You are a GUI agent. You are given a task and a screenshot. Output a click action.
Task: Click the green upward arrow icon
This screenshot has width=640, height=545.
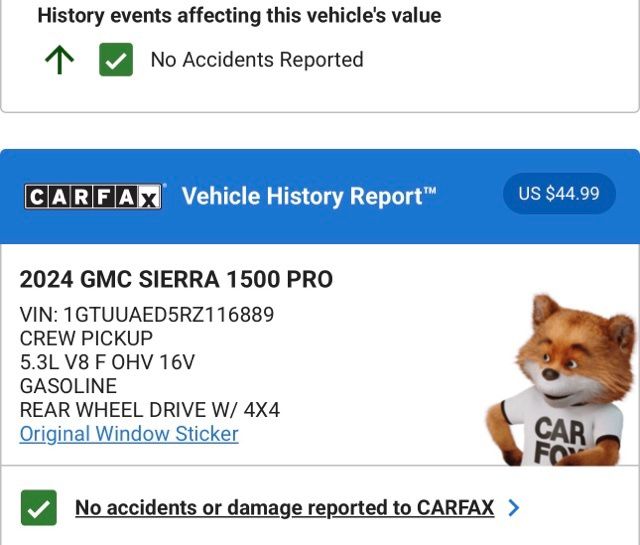point(59,60)
